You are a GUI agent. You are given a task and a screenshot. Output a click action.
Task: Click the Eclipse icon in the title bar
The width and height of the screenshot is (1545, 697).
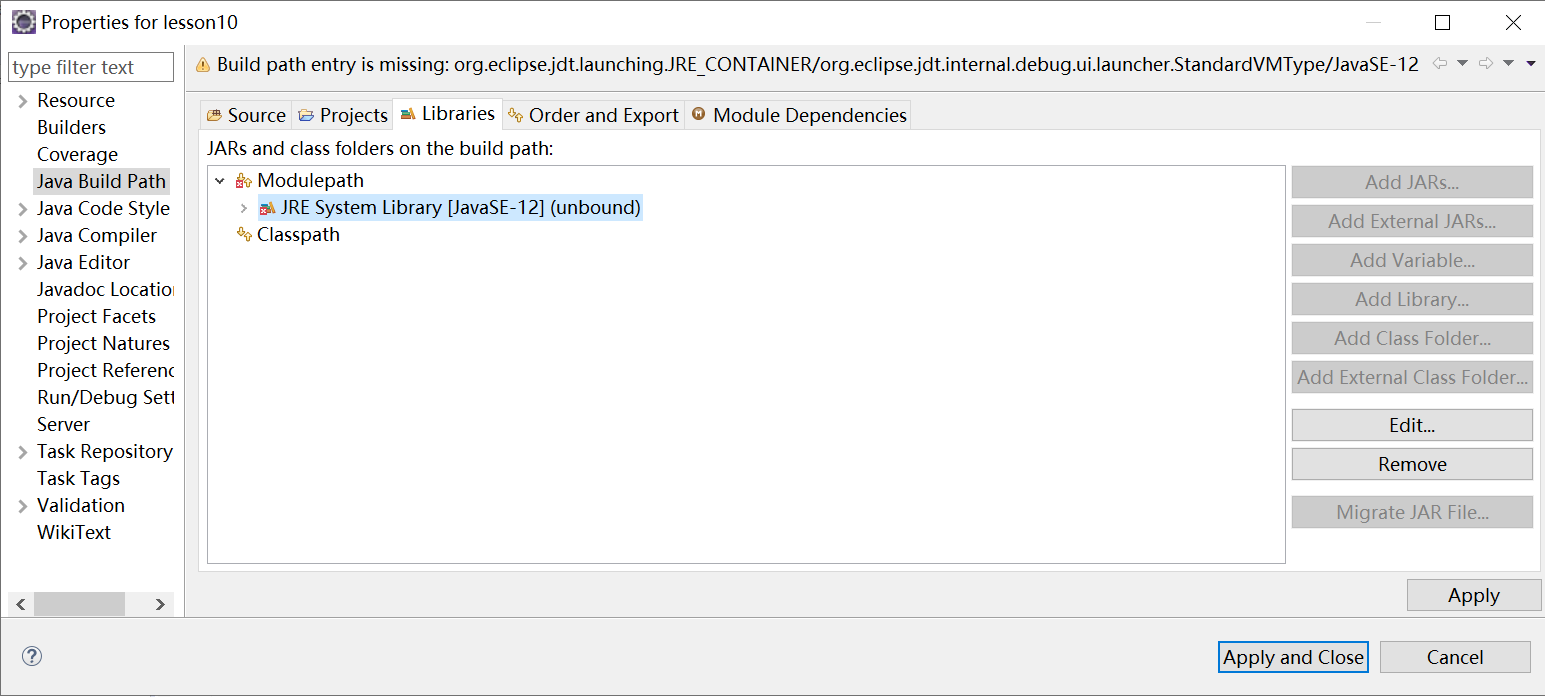point(22,21)
